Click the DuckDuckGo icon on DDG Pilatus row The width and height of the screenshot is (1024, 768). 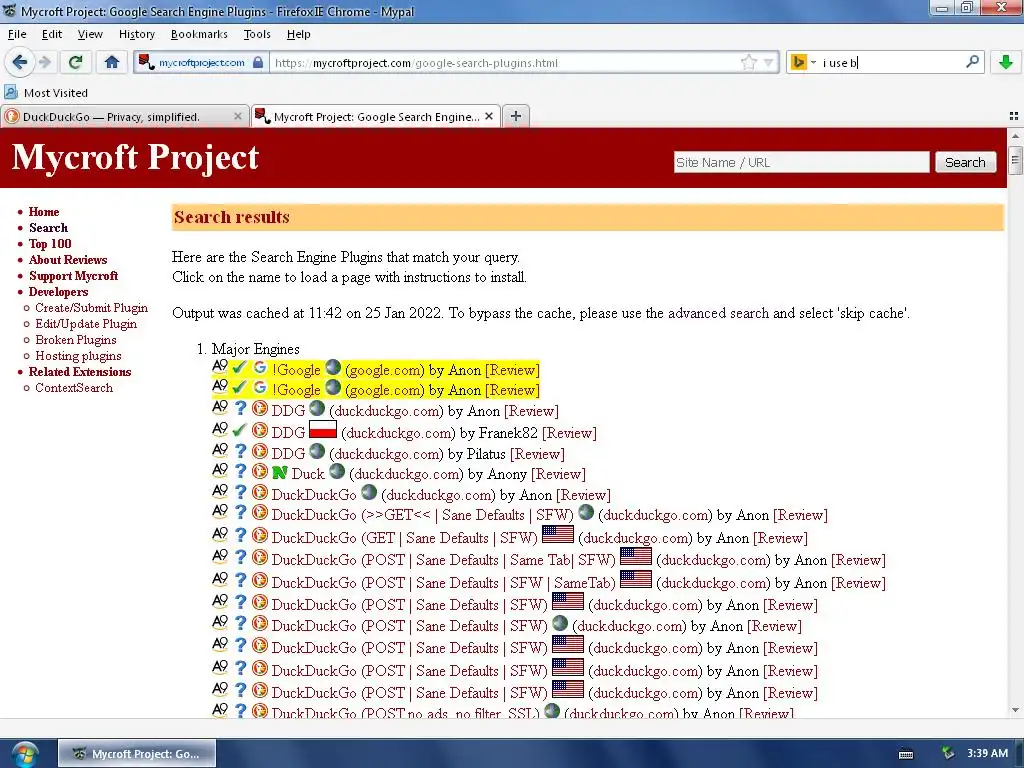(260, 451)
